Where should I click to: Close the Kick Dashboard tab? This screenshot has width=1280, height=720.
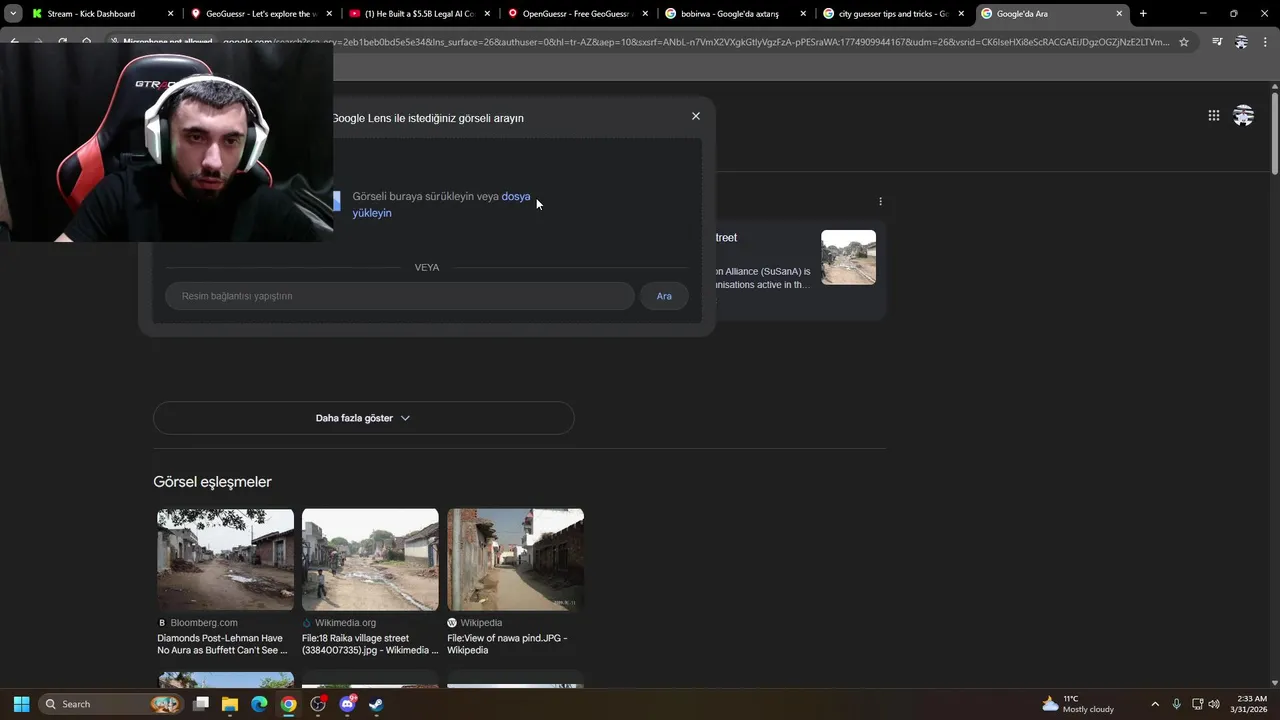click(x=170, y=14)
